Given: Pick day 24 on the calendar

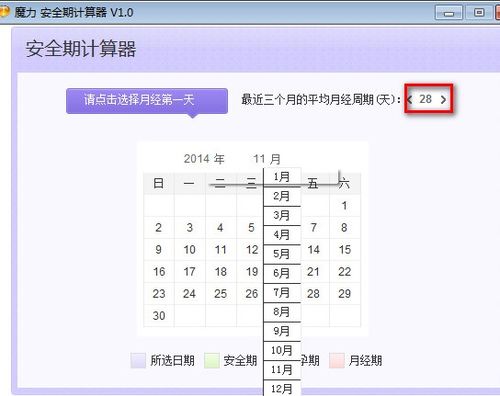Looking at the screenshot, I should pyautogui.click(x=190, y=294).
